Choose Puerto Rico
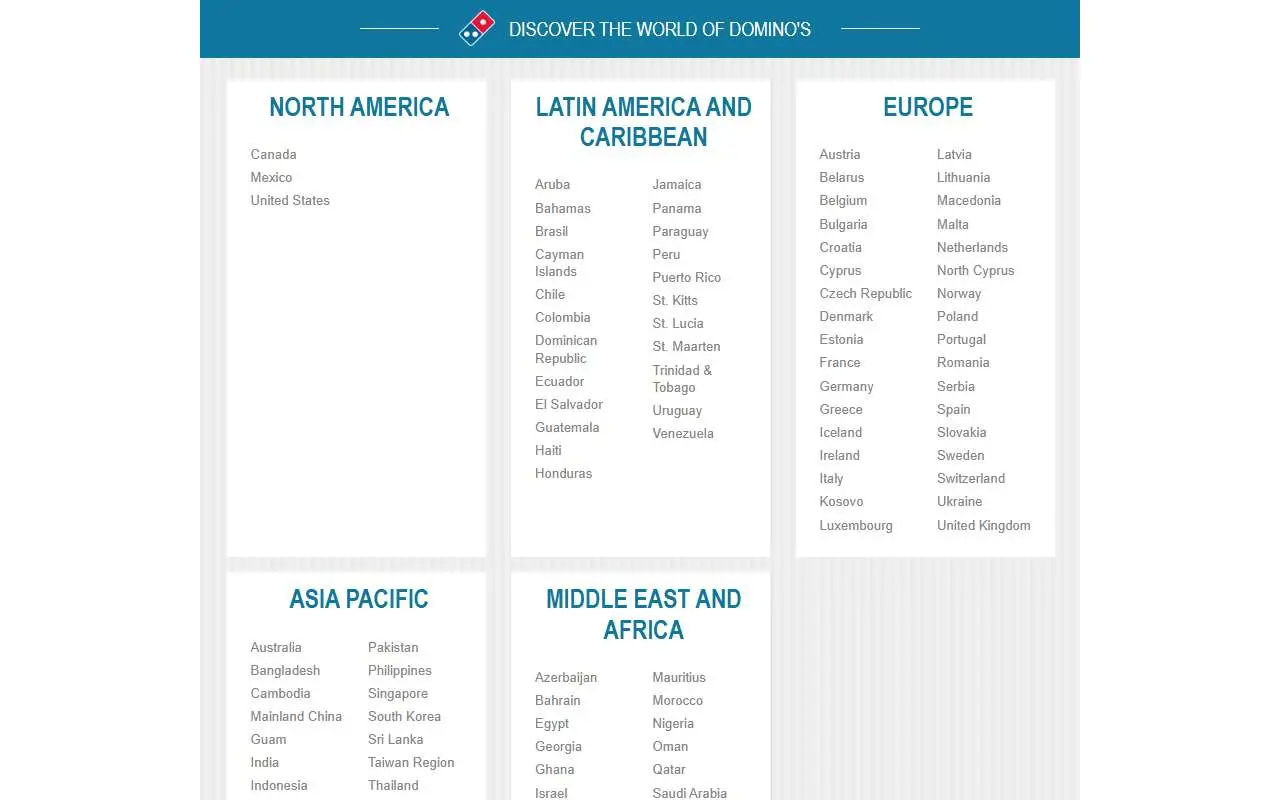This screenshot has width=1280, height=800. tap(687, 277)
